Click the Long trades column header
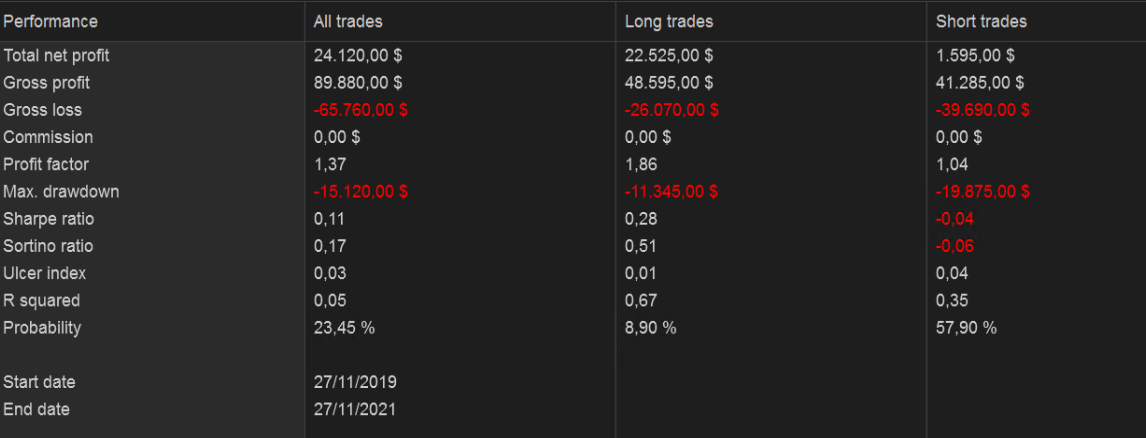 669,21
